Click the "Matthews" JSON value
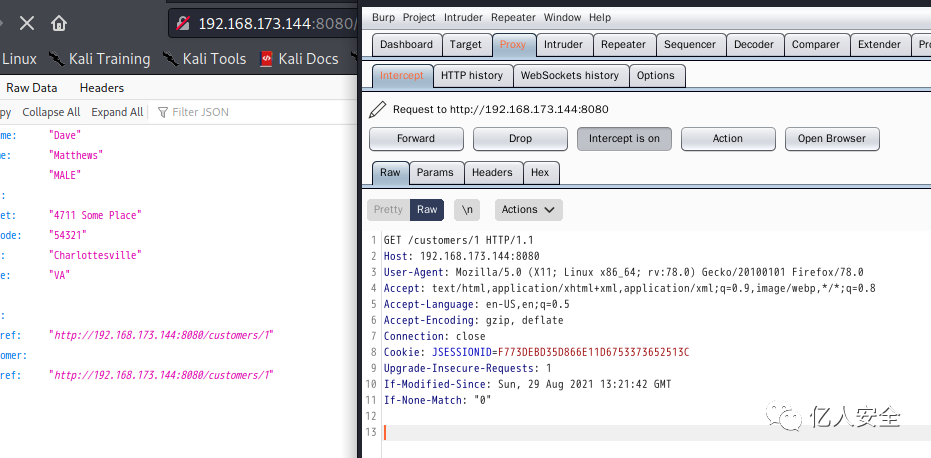Screen dimensions: 931x458 (x=76, y=156)
